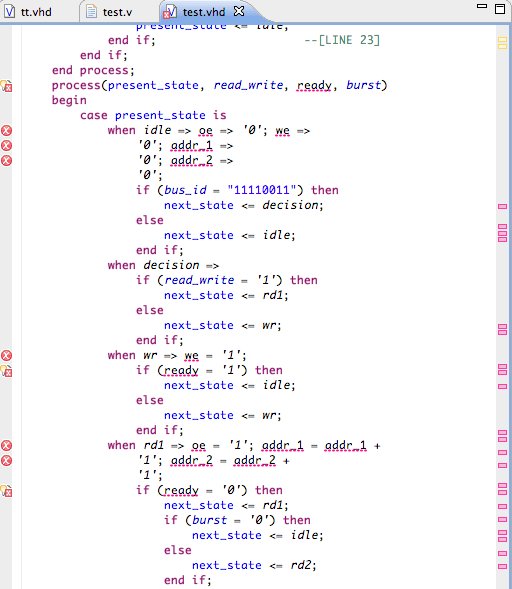
Task: Switch to the tt.vhd editor tab
Action: tap(28, 12)
